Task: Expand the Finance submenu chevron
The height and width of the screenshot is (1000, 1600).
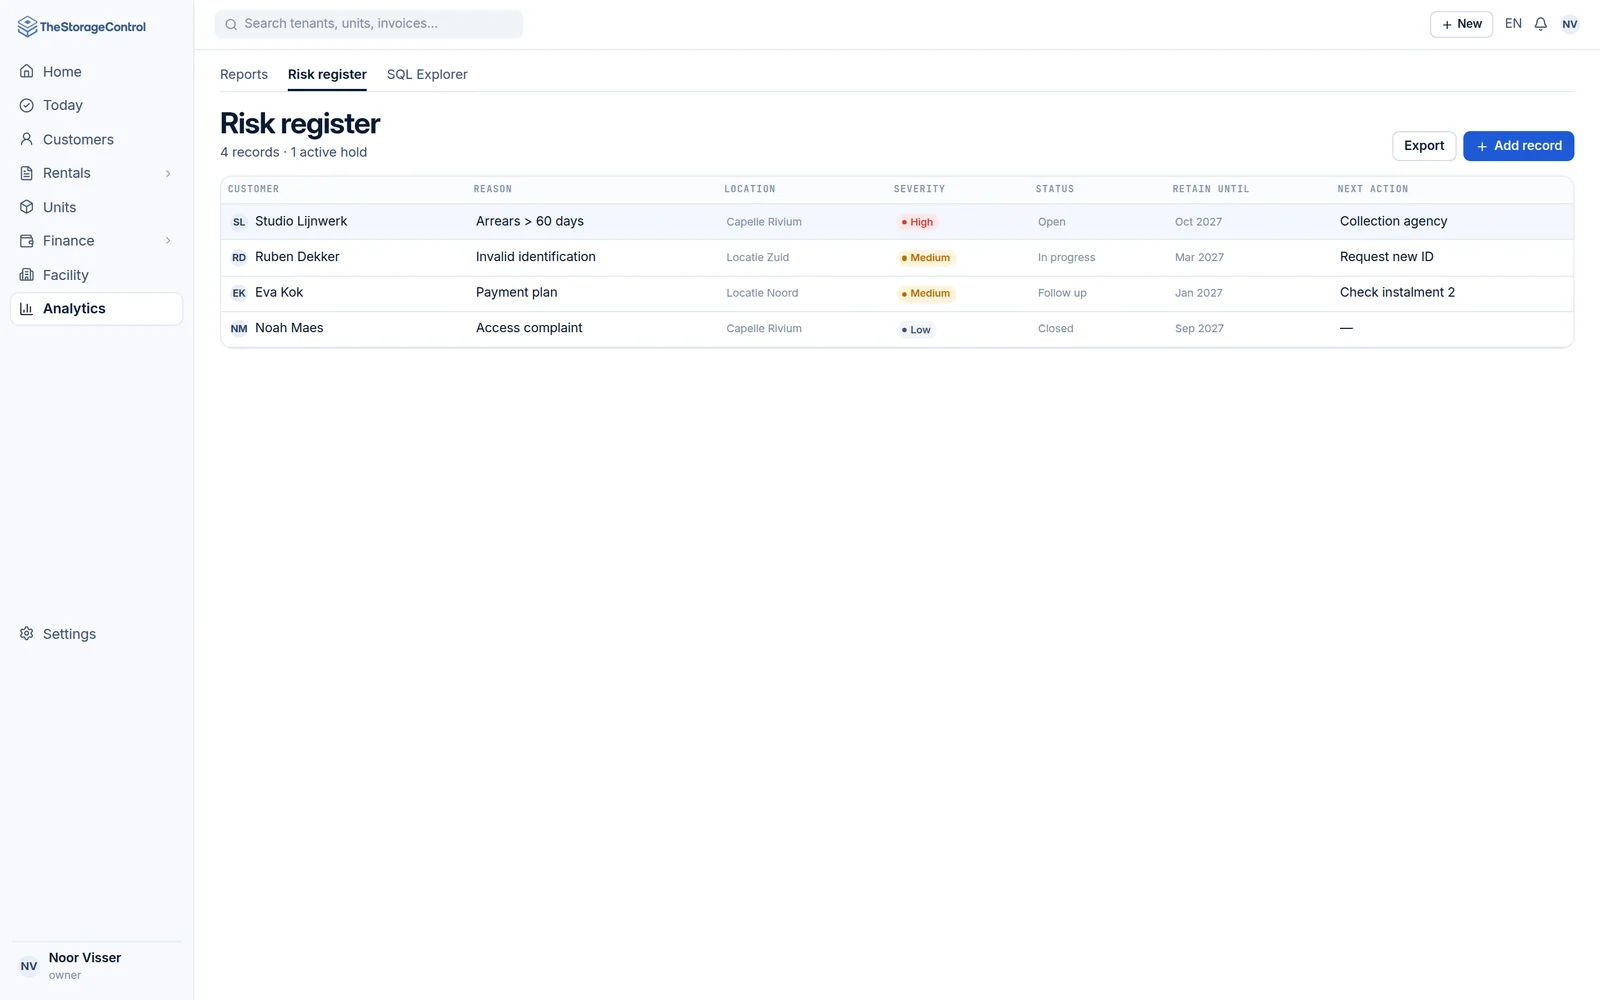Action: (168, 241)
